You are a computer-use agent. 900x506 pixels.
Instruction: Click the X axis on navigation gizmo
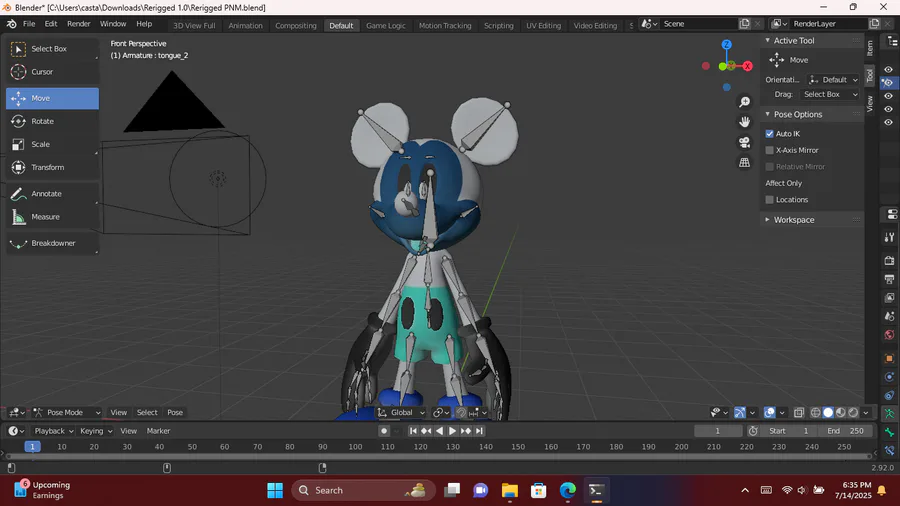[747, 67]
